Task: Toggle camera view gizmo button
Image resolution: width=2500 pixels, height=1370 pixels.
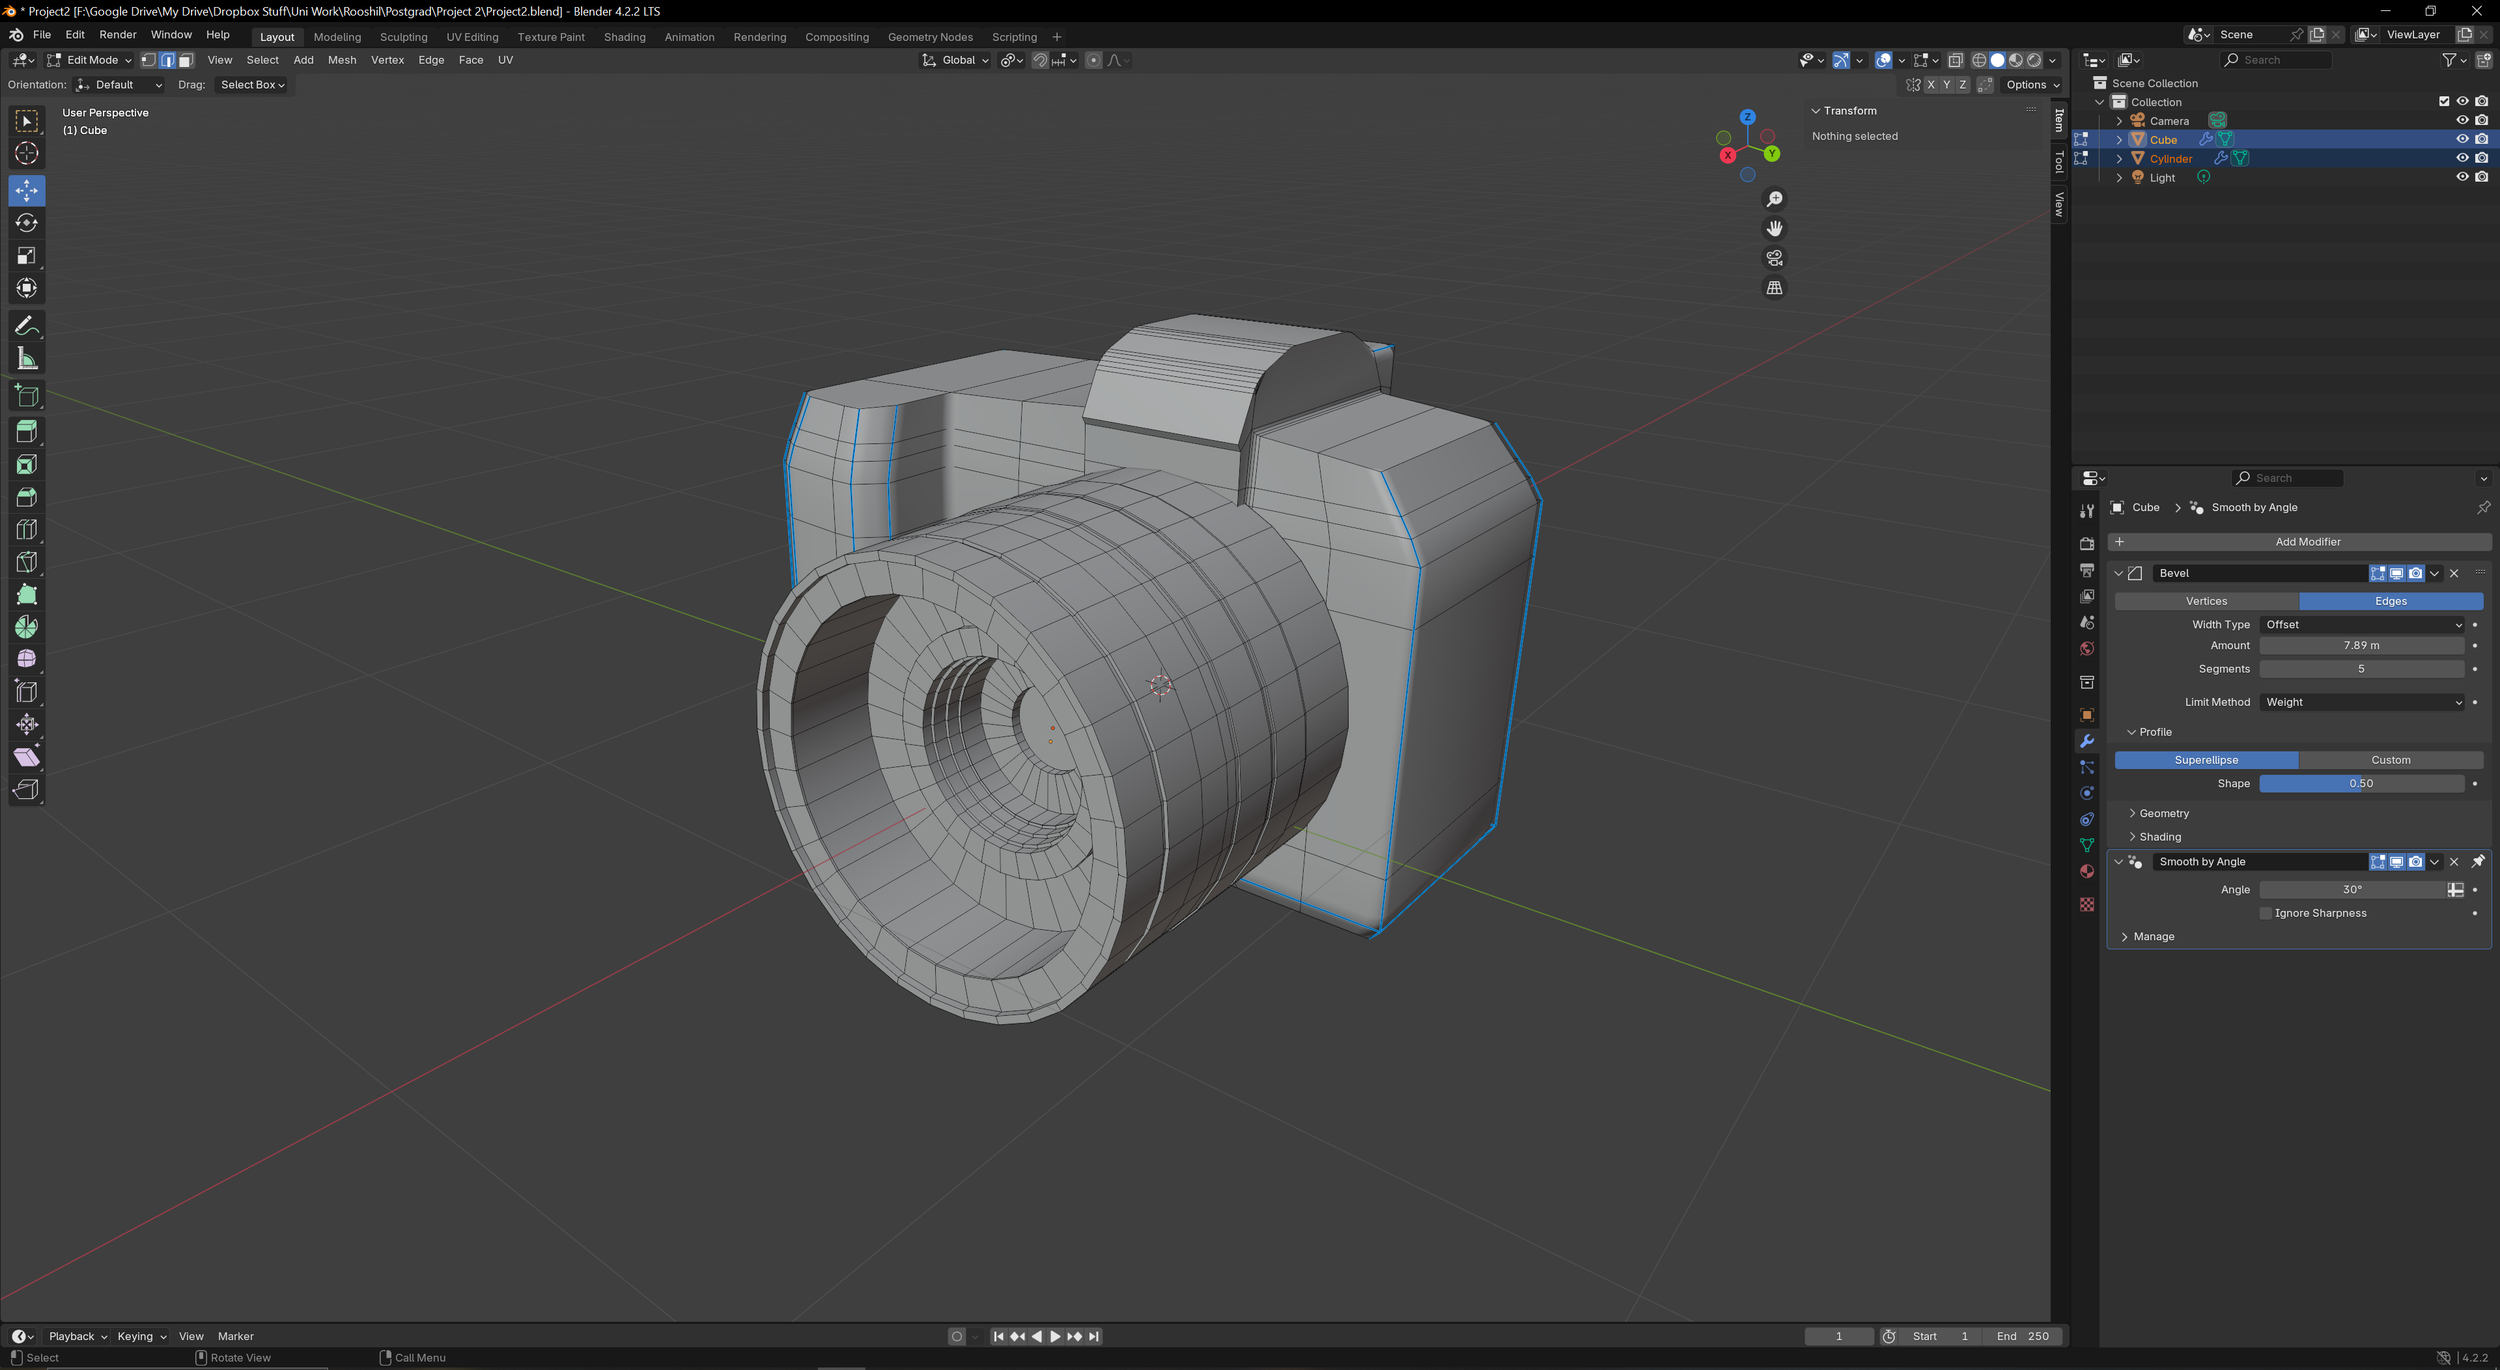Action: pos(1774,258)
